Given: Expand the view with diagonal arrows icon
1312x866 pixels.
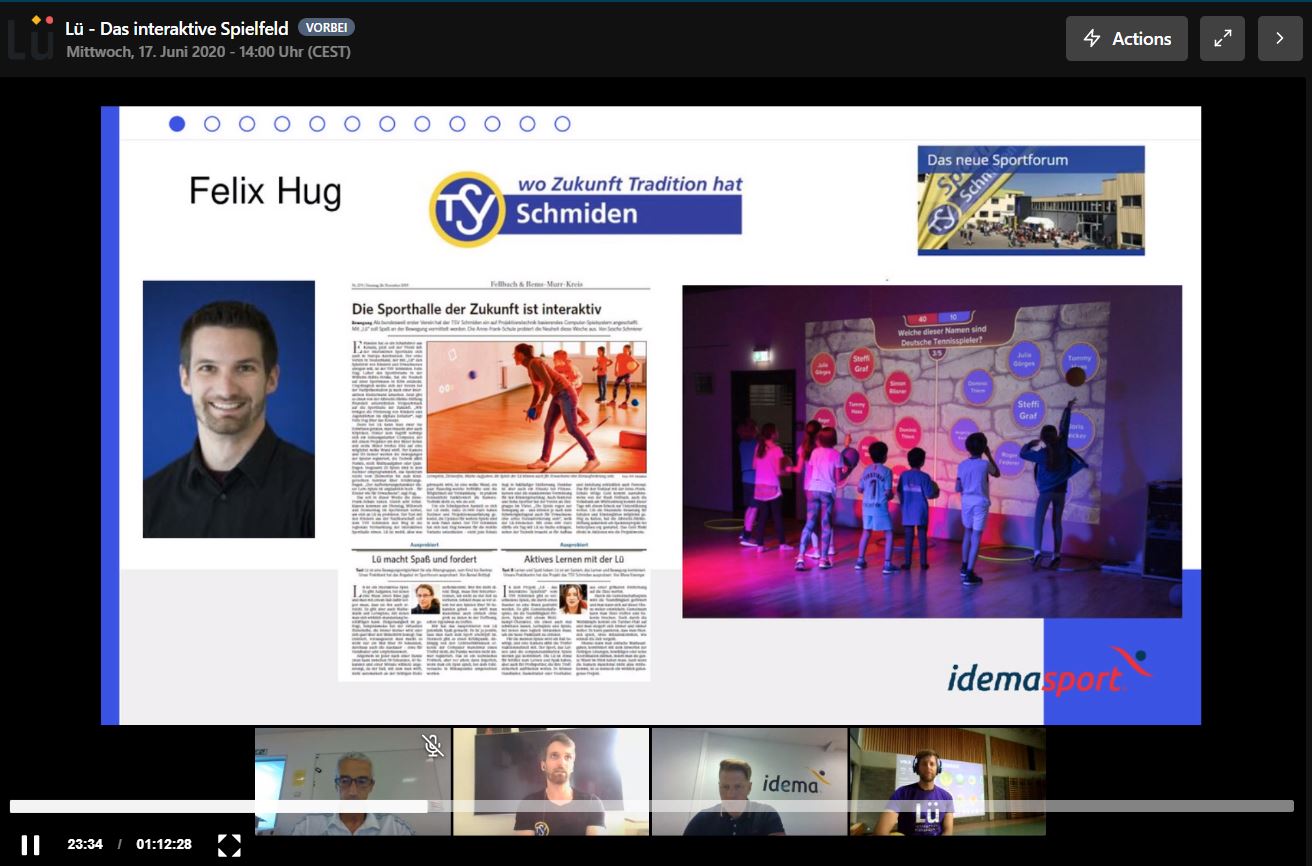Looking at the screenshot, I should 1222,39.
